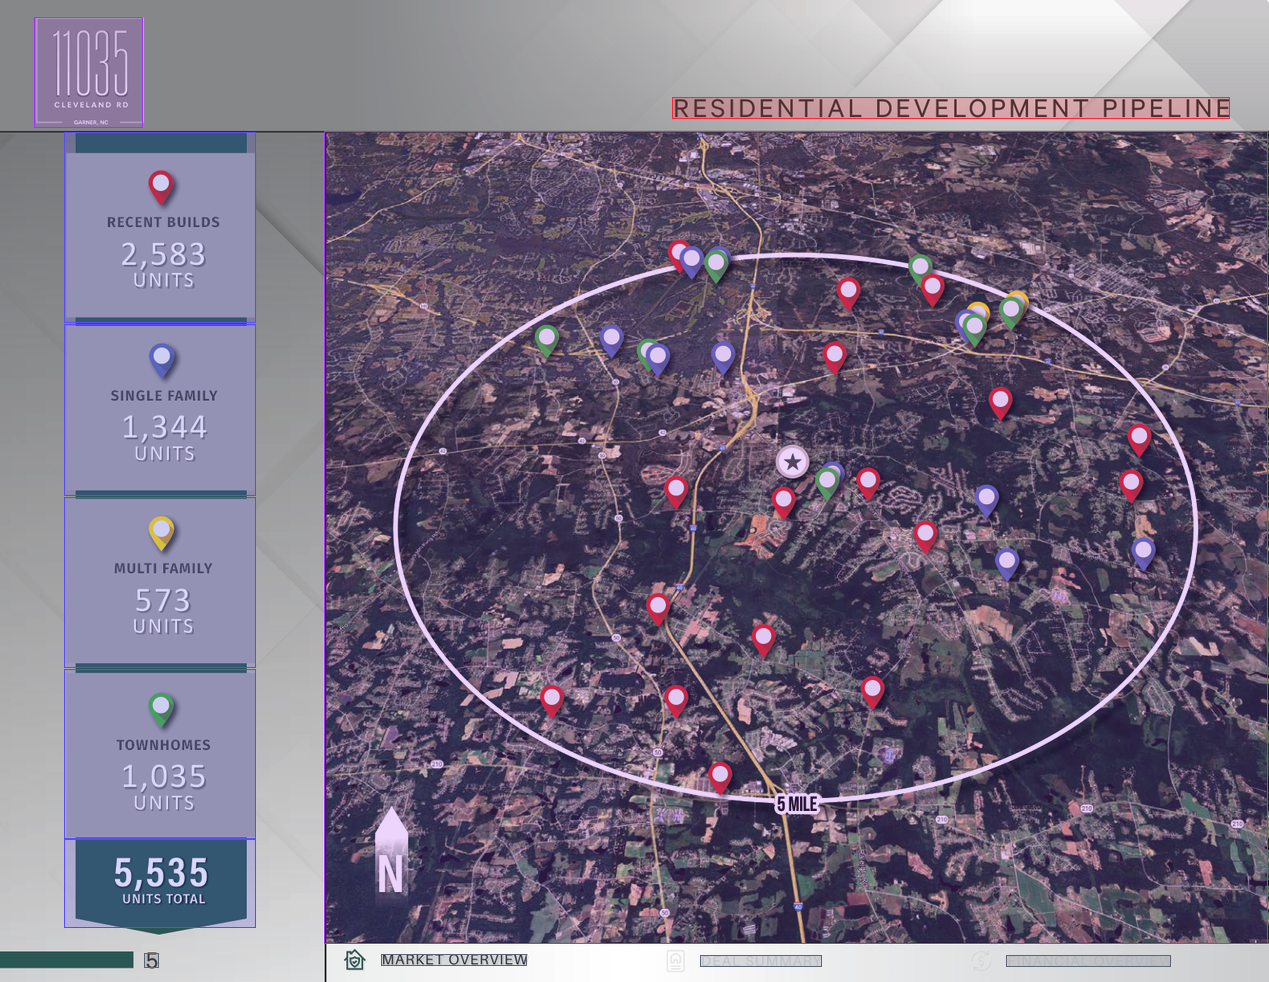The height and width of the screenshot is (982, 1269).
Task: Click the Recent Builds label
Action: [163, 222]
